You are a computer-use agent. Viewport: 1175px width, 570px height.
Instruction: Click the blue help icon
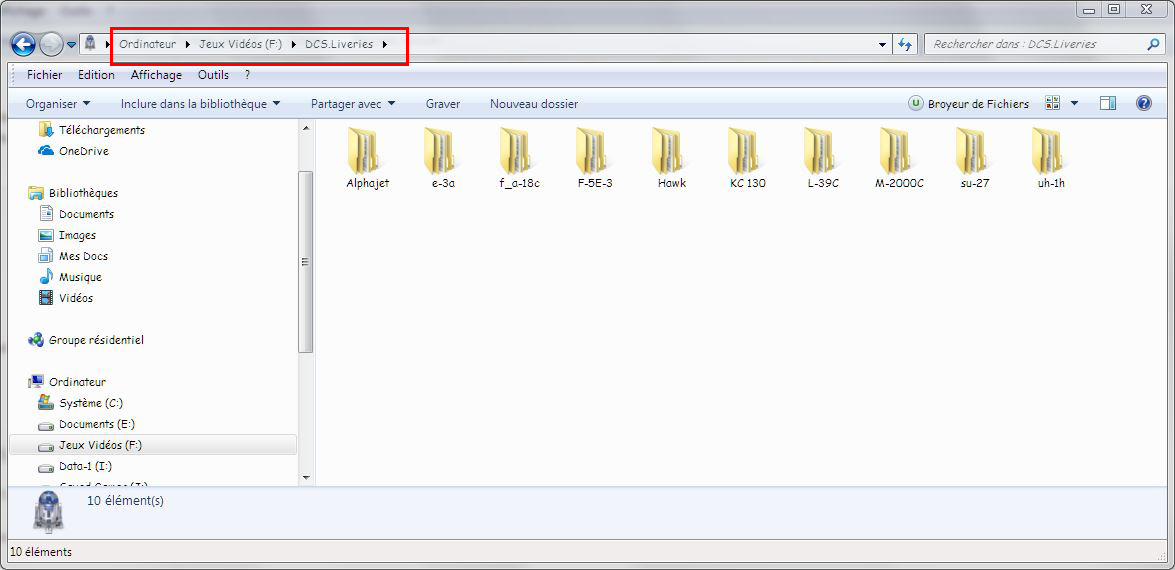pos(1144,103)
